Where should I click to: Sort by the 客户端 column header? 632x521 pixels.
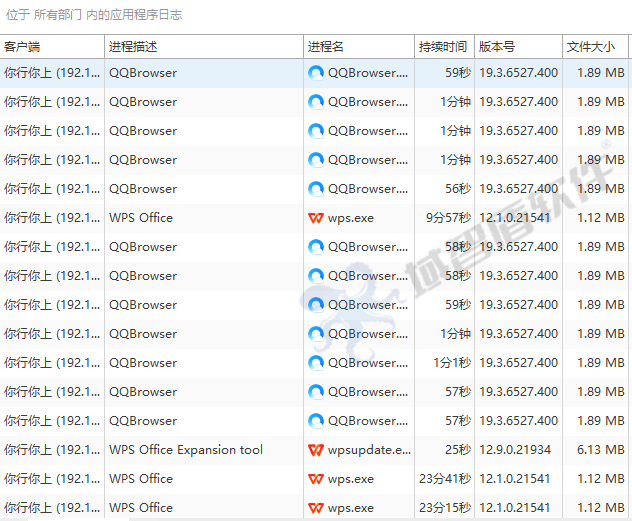click(x=52, y=47)
